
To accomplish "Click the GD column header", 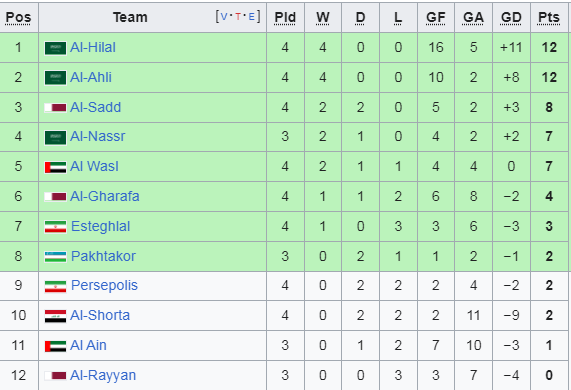I will pos(511,17).
